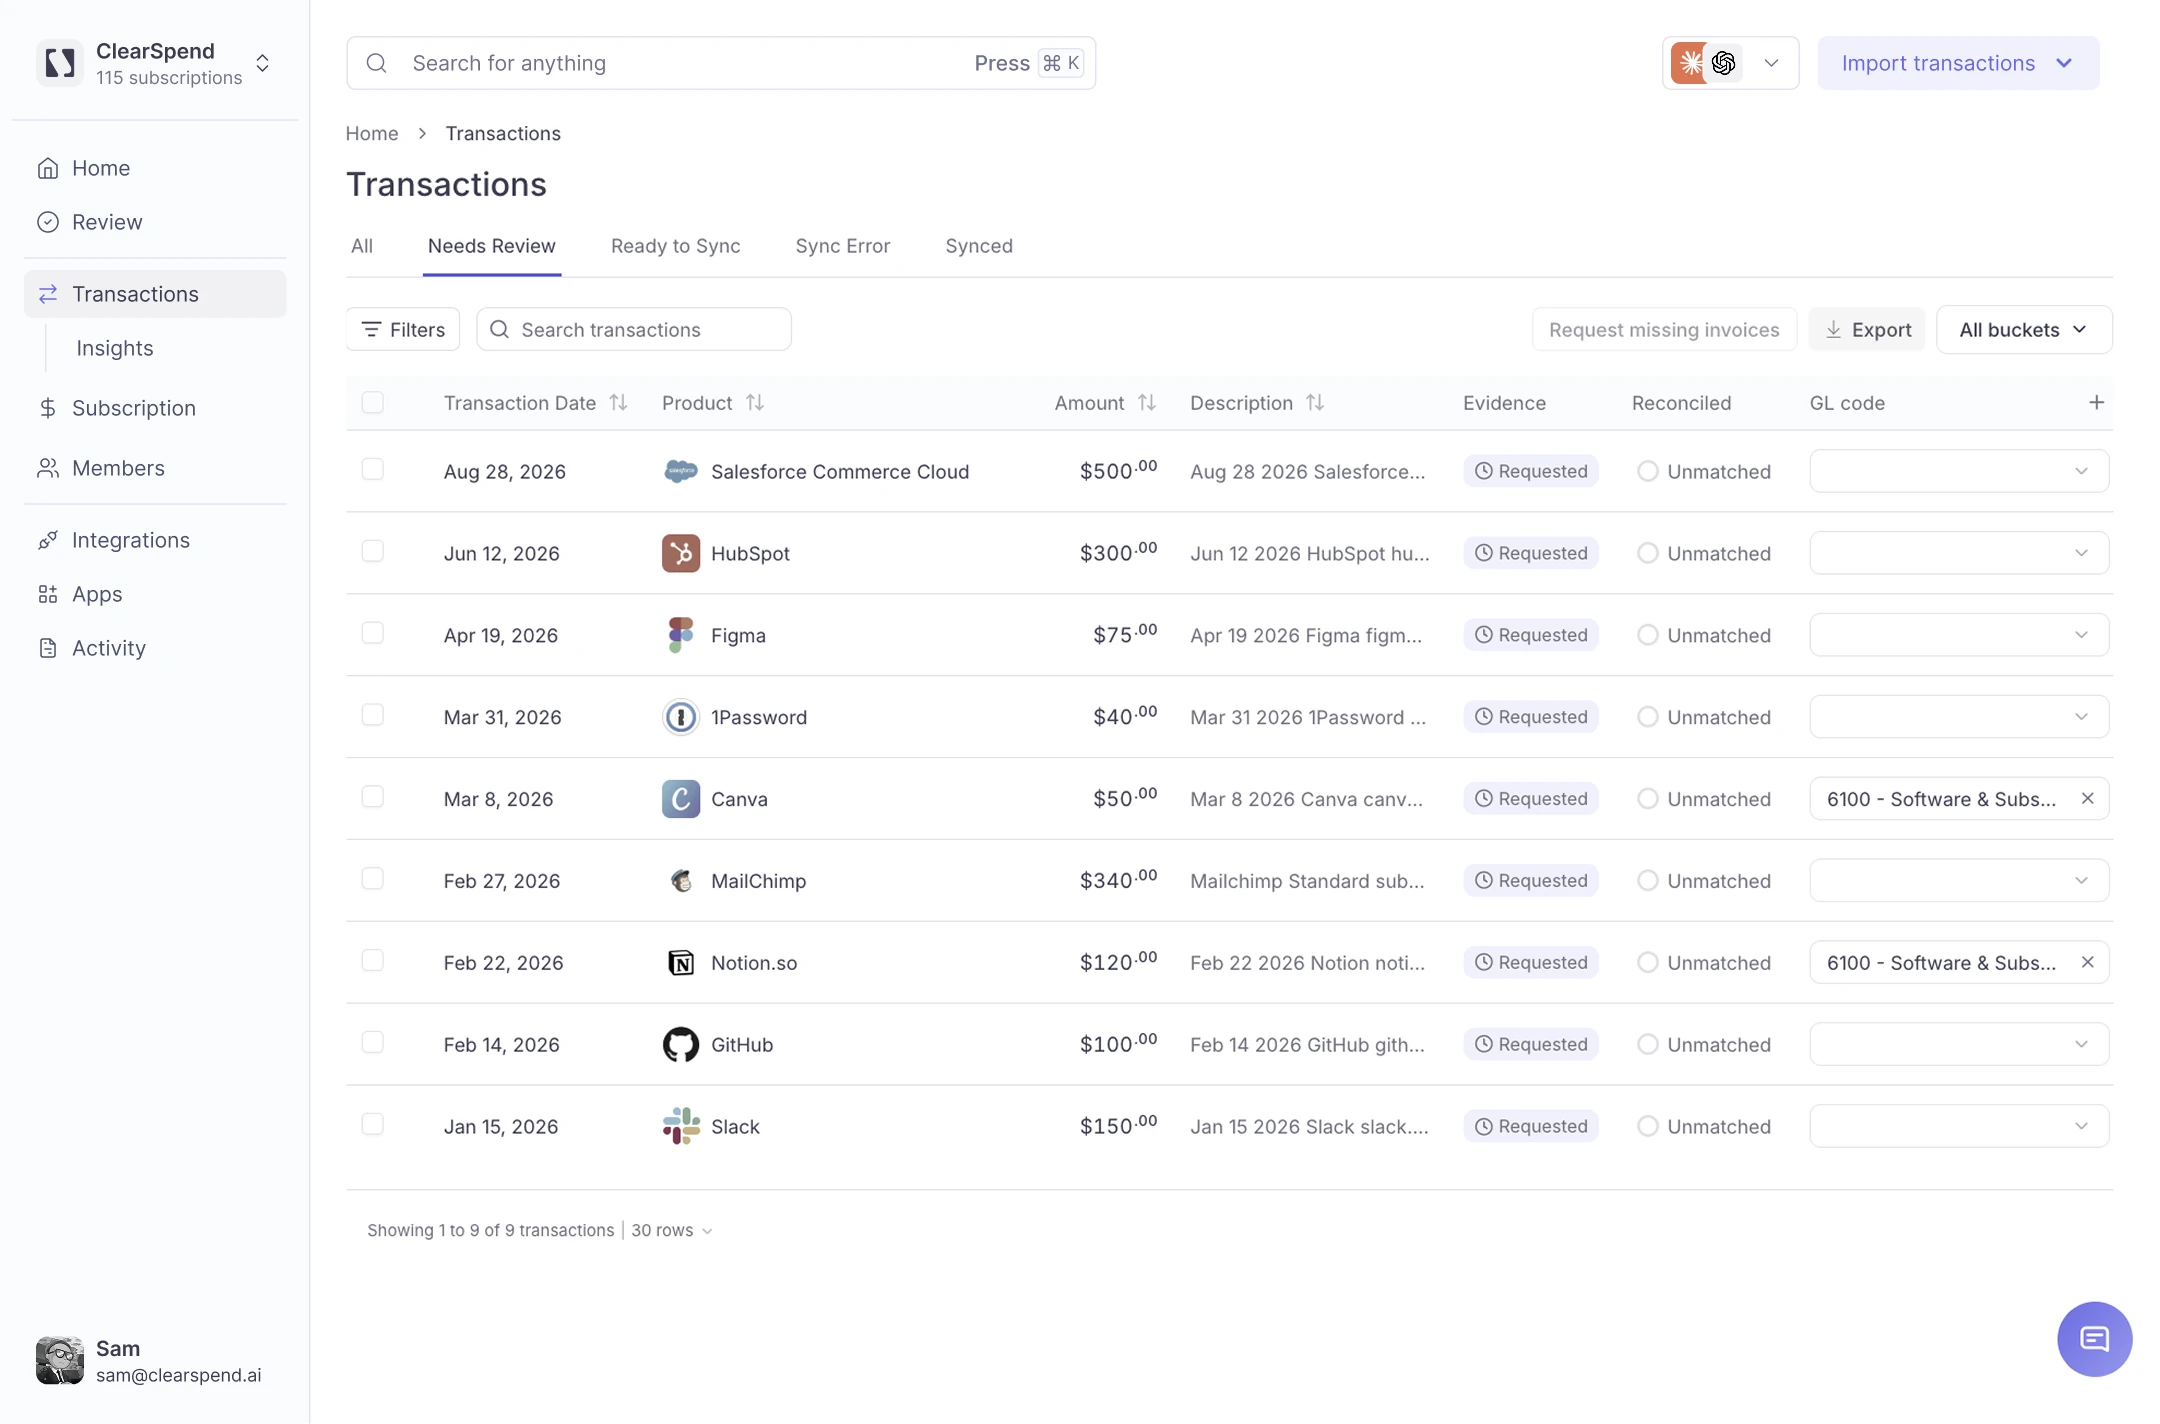Select the Needs Review tab
The image size is (2160, 1424).
point(492,246)
